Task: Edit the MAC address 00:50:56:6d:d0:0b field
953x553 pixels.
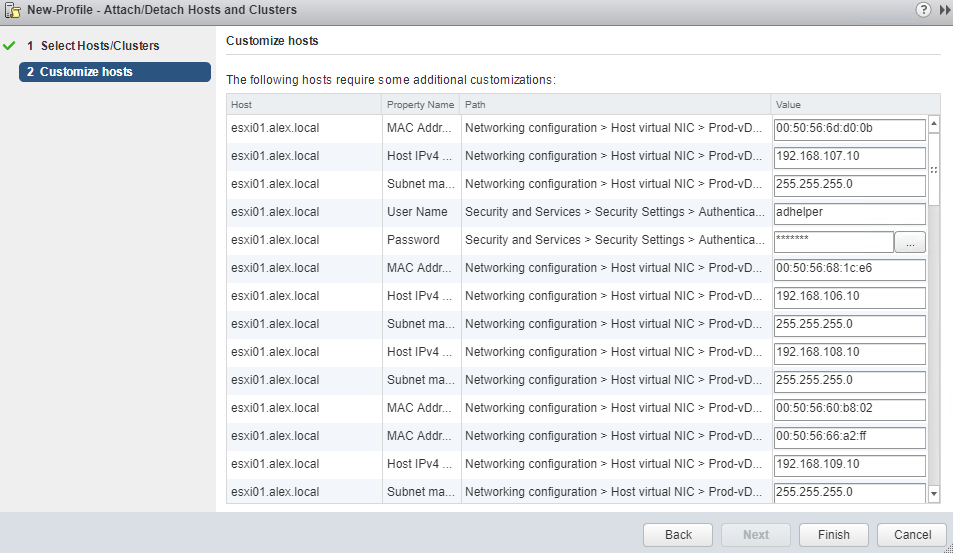Action: pyautogui.click(x=849, y=129)
